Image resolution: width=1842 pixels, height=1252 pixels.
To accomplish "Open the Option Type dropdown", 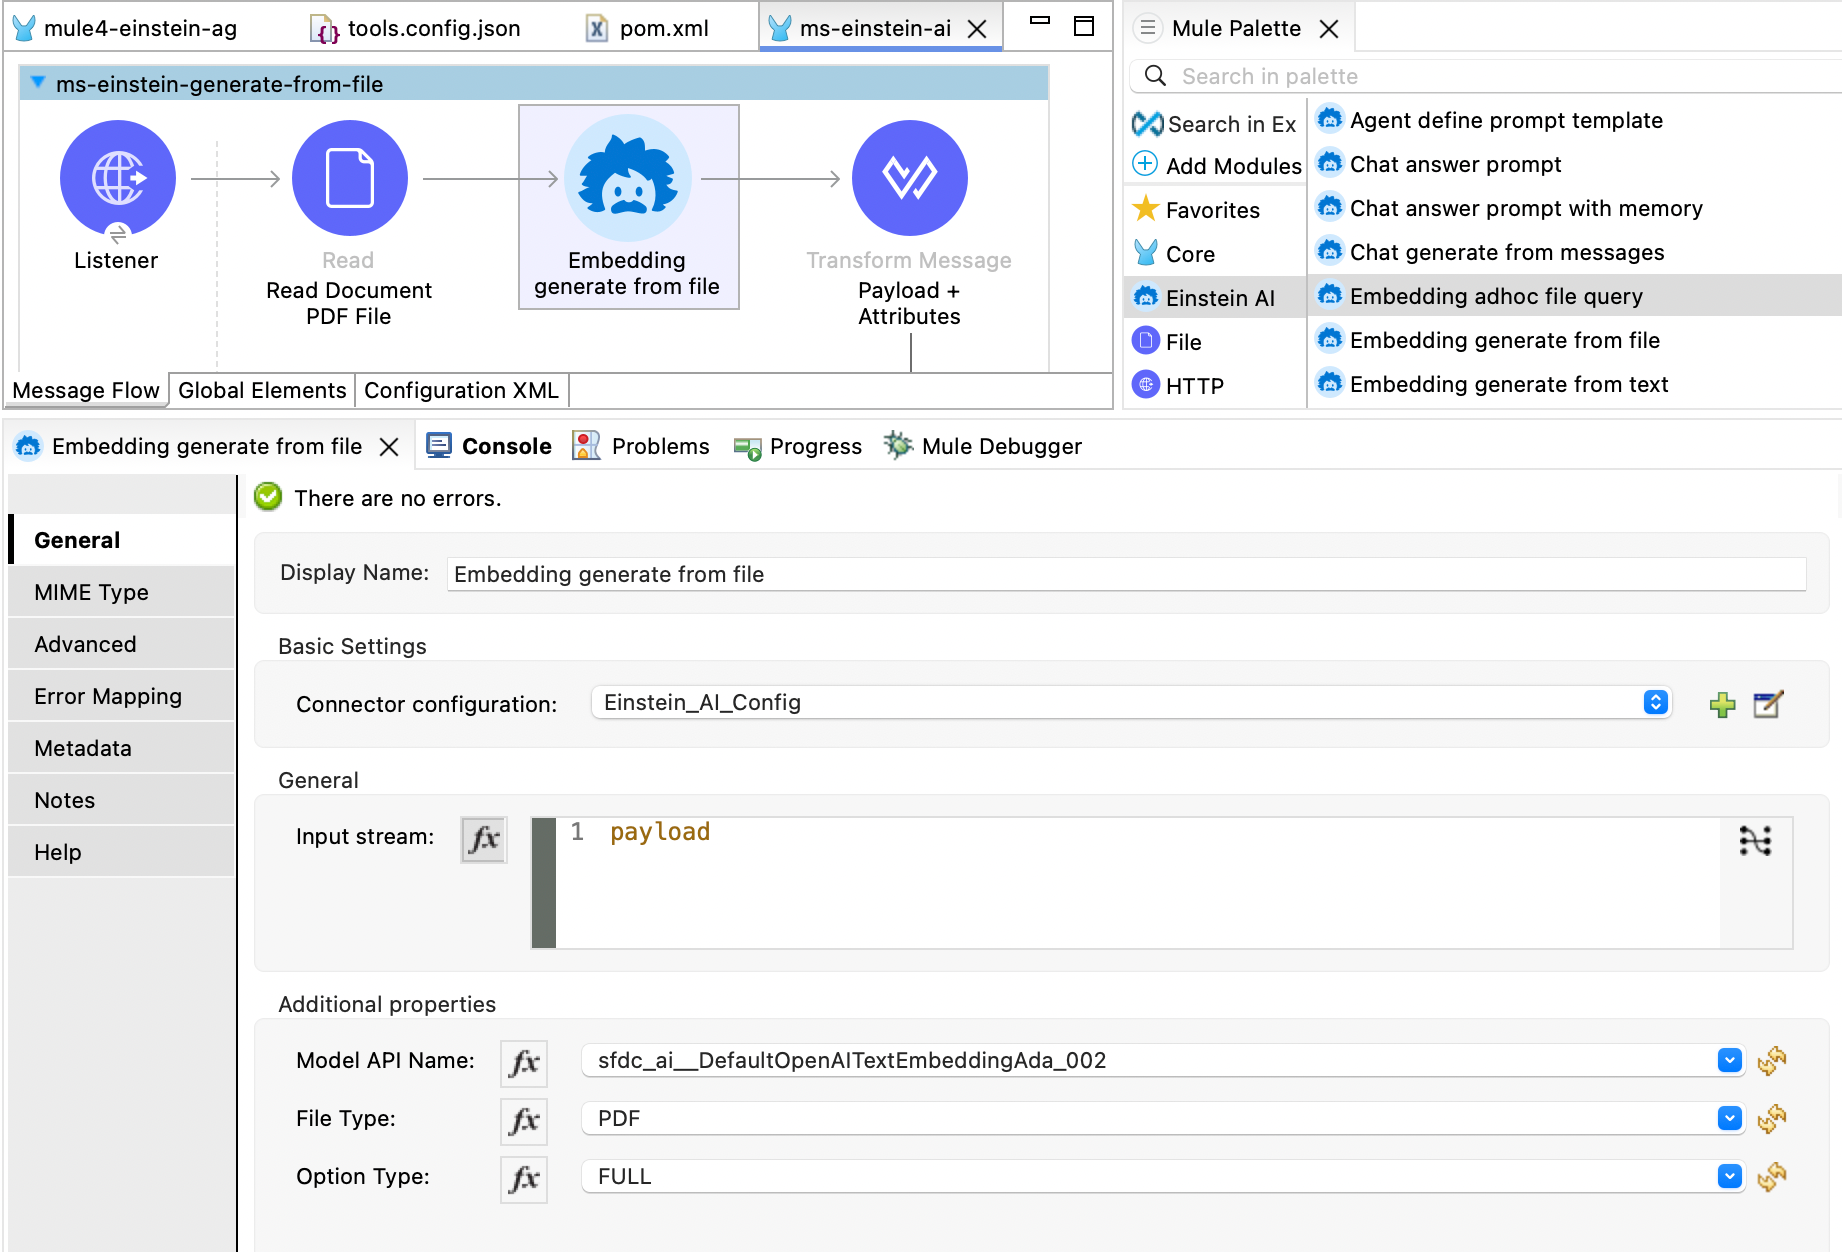I will 1730,1176.
